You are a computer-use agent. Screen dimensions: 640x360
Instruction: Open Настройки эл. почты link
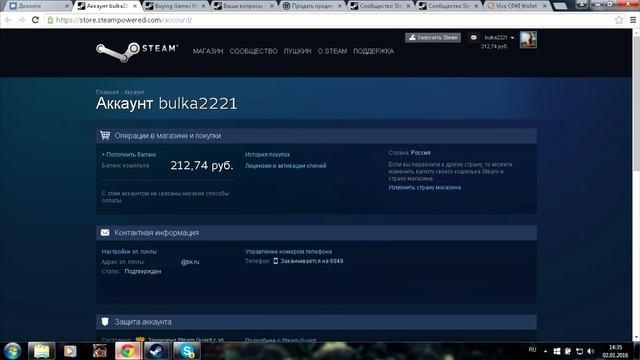[129, 251]
